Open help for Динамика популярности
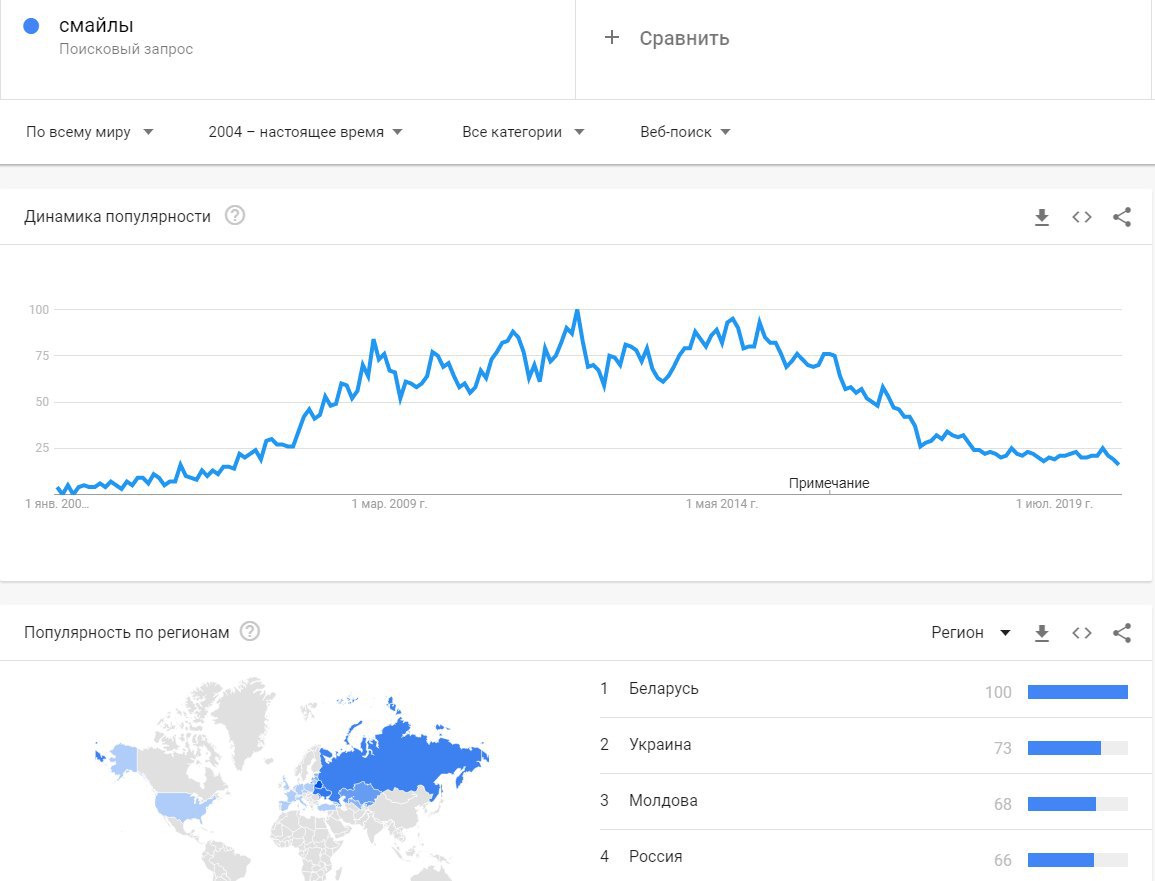Viewport: 1155px width, 881px height. click(x=235, y=216)
